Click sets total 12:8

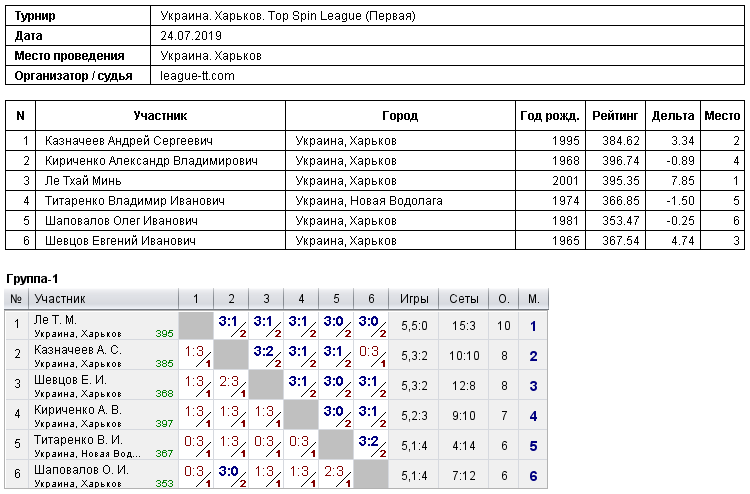pyautogui.click(x=463, y=386)
